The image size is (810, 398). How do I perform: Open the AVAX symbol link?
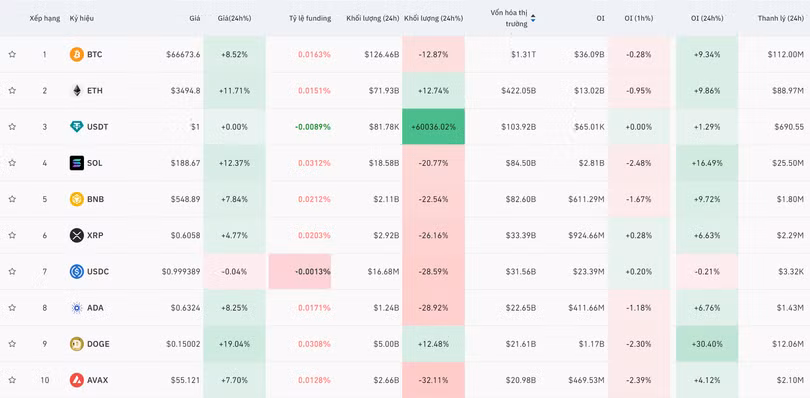(x=98, y=380)
